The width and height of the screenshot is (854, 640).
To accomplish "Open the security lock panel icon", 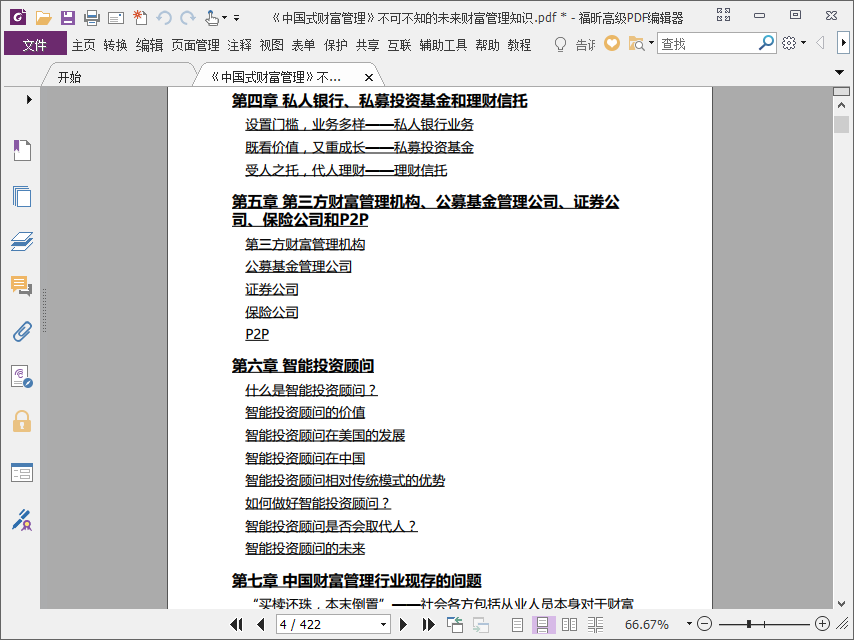I will point(22,421).
